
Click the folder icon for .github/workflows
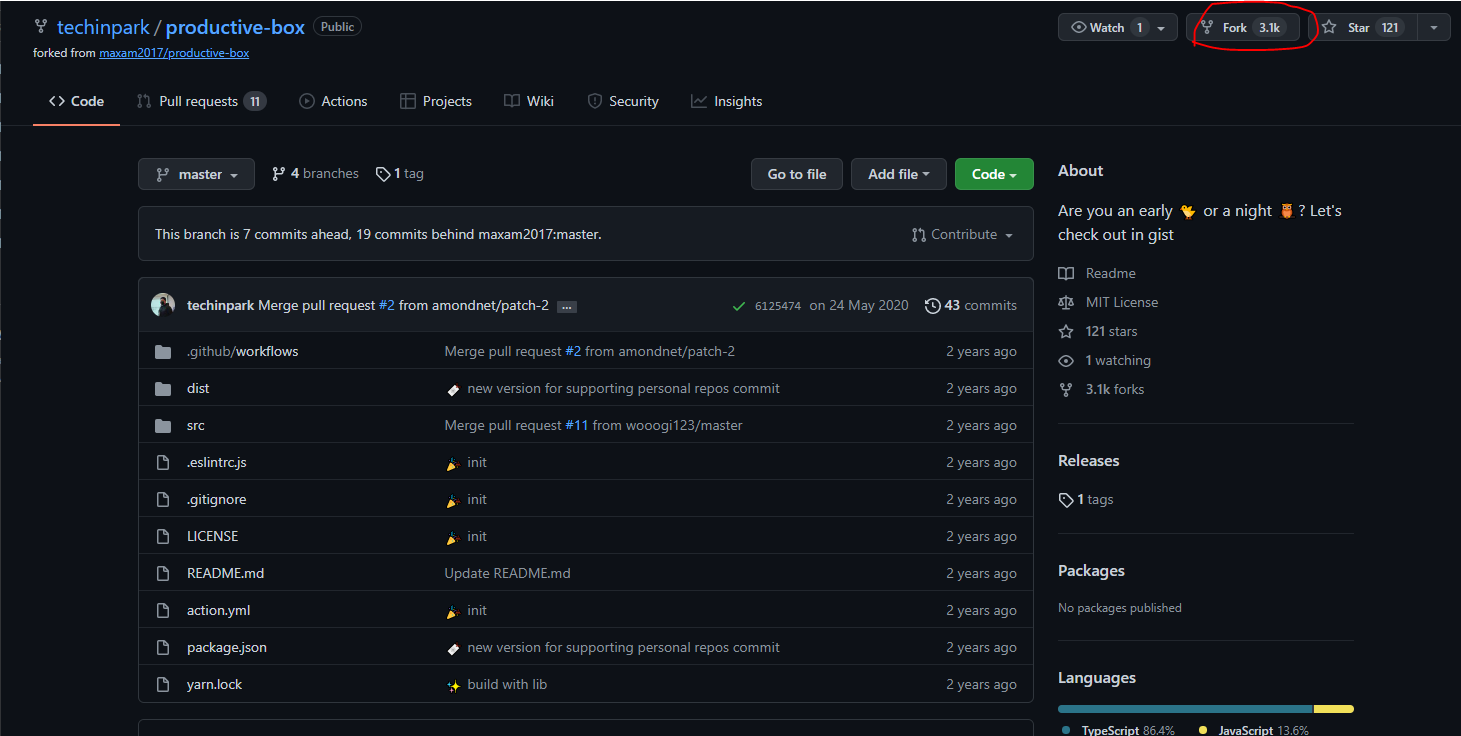coord(163,352)
